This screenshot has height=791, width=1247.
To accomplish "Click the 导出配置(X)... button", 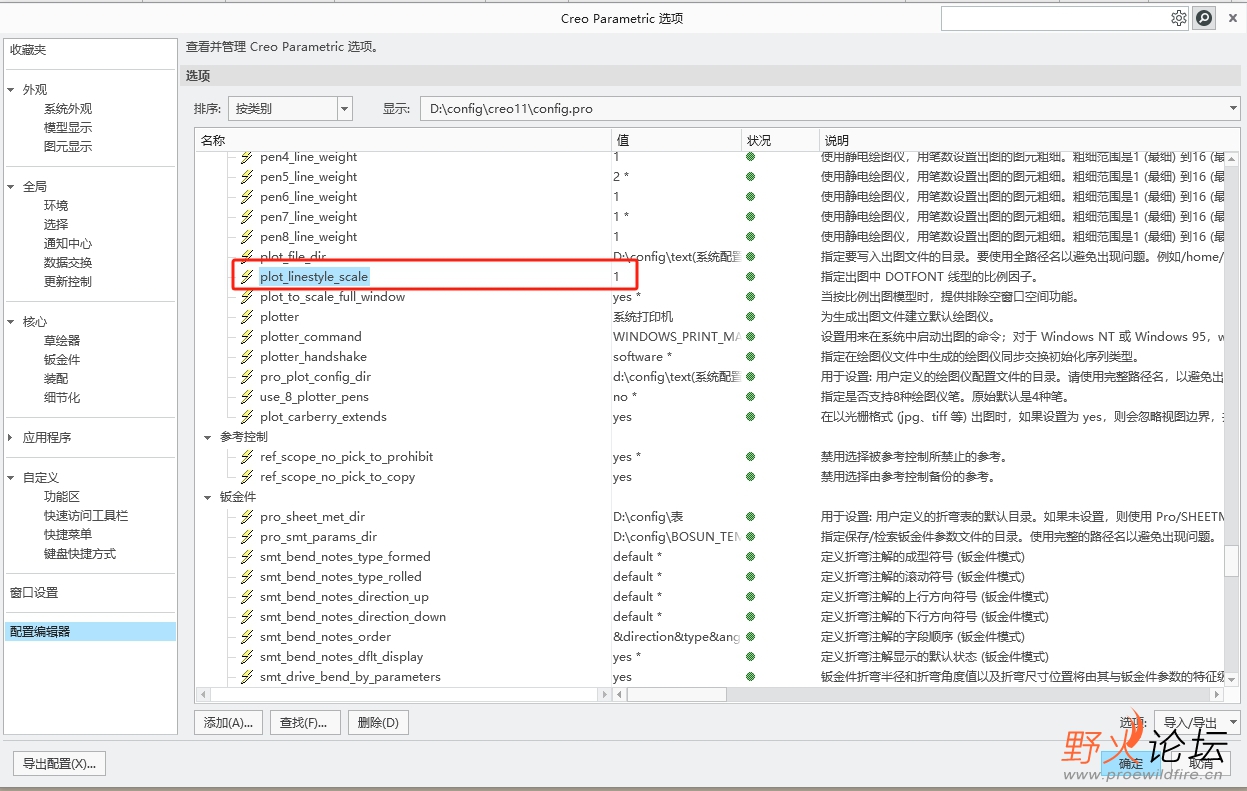I will click(x=59, y=763).
